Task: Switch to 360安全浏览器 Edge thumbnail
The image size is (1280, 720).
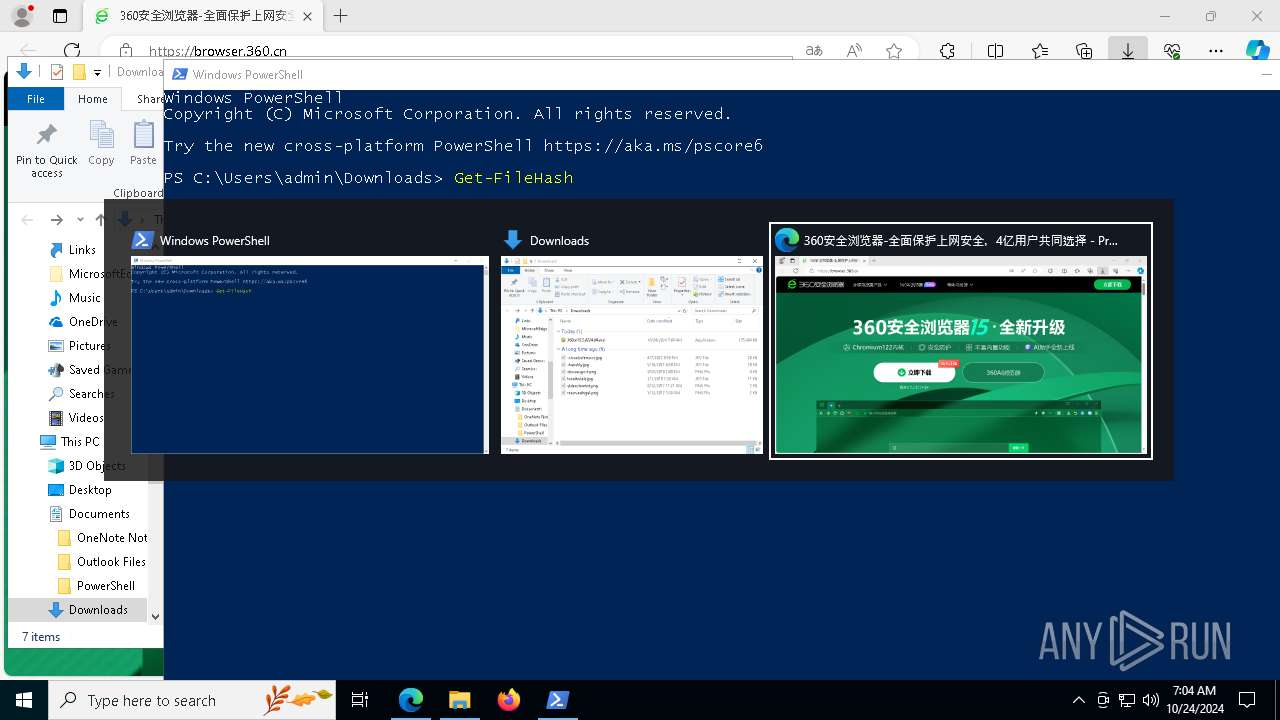Action: click(961, 341)
